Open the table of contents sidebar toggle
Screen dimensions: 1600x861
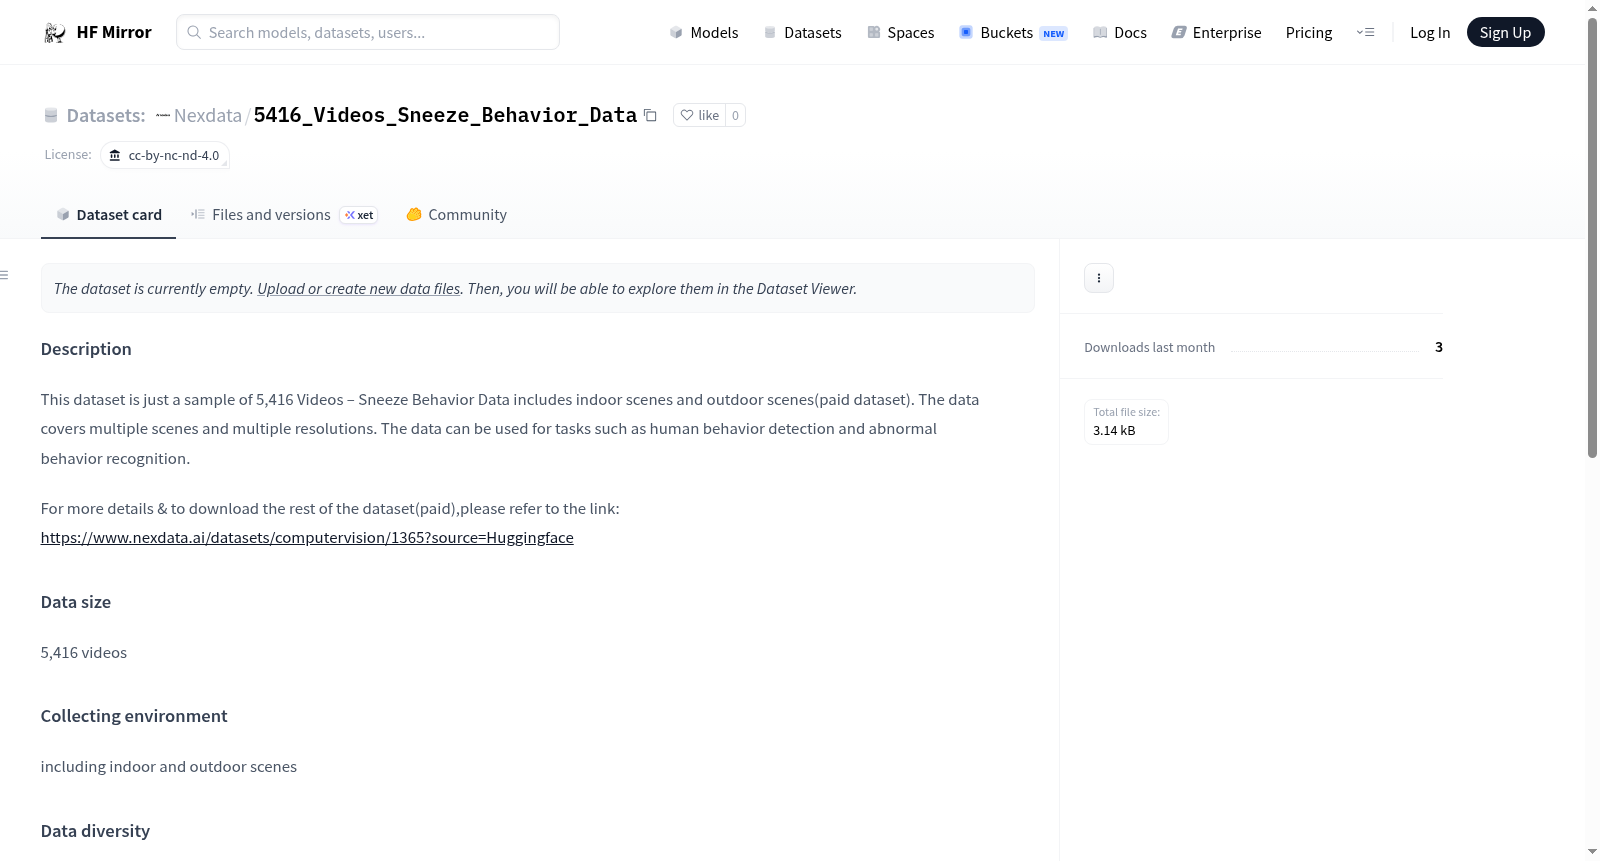pyautogui.click(x=5, y=275)
